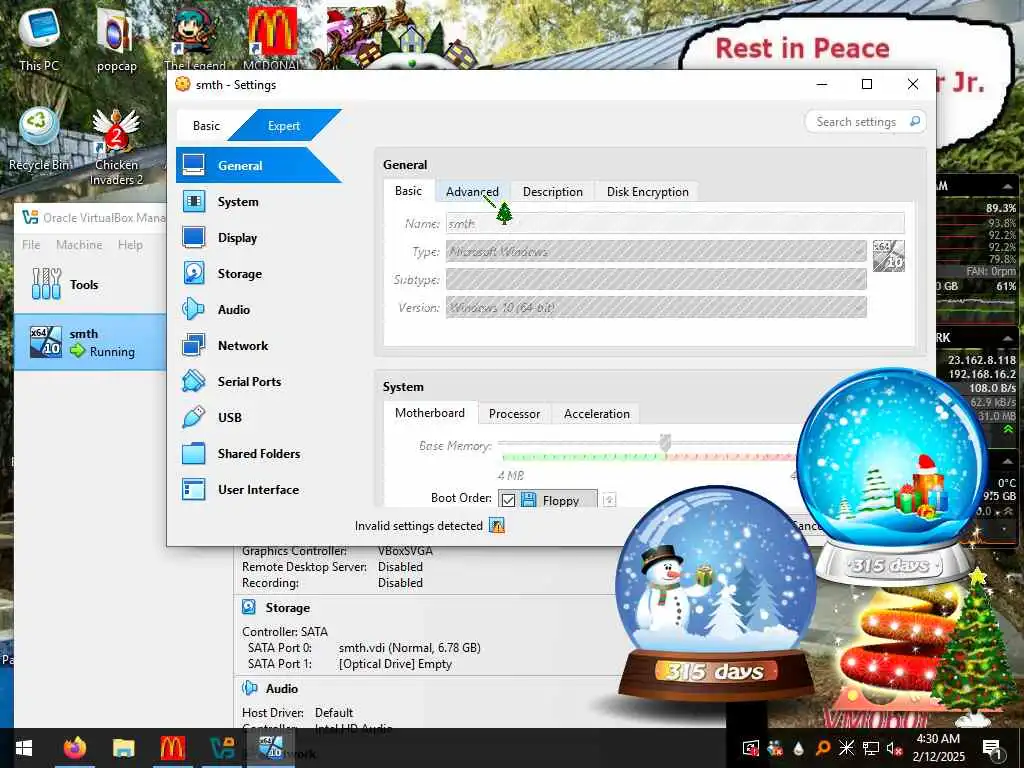Open This PC desktop icon
This screenshot has width=1024, height=768.
[x=39, y=38]
